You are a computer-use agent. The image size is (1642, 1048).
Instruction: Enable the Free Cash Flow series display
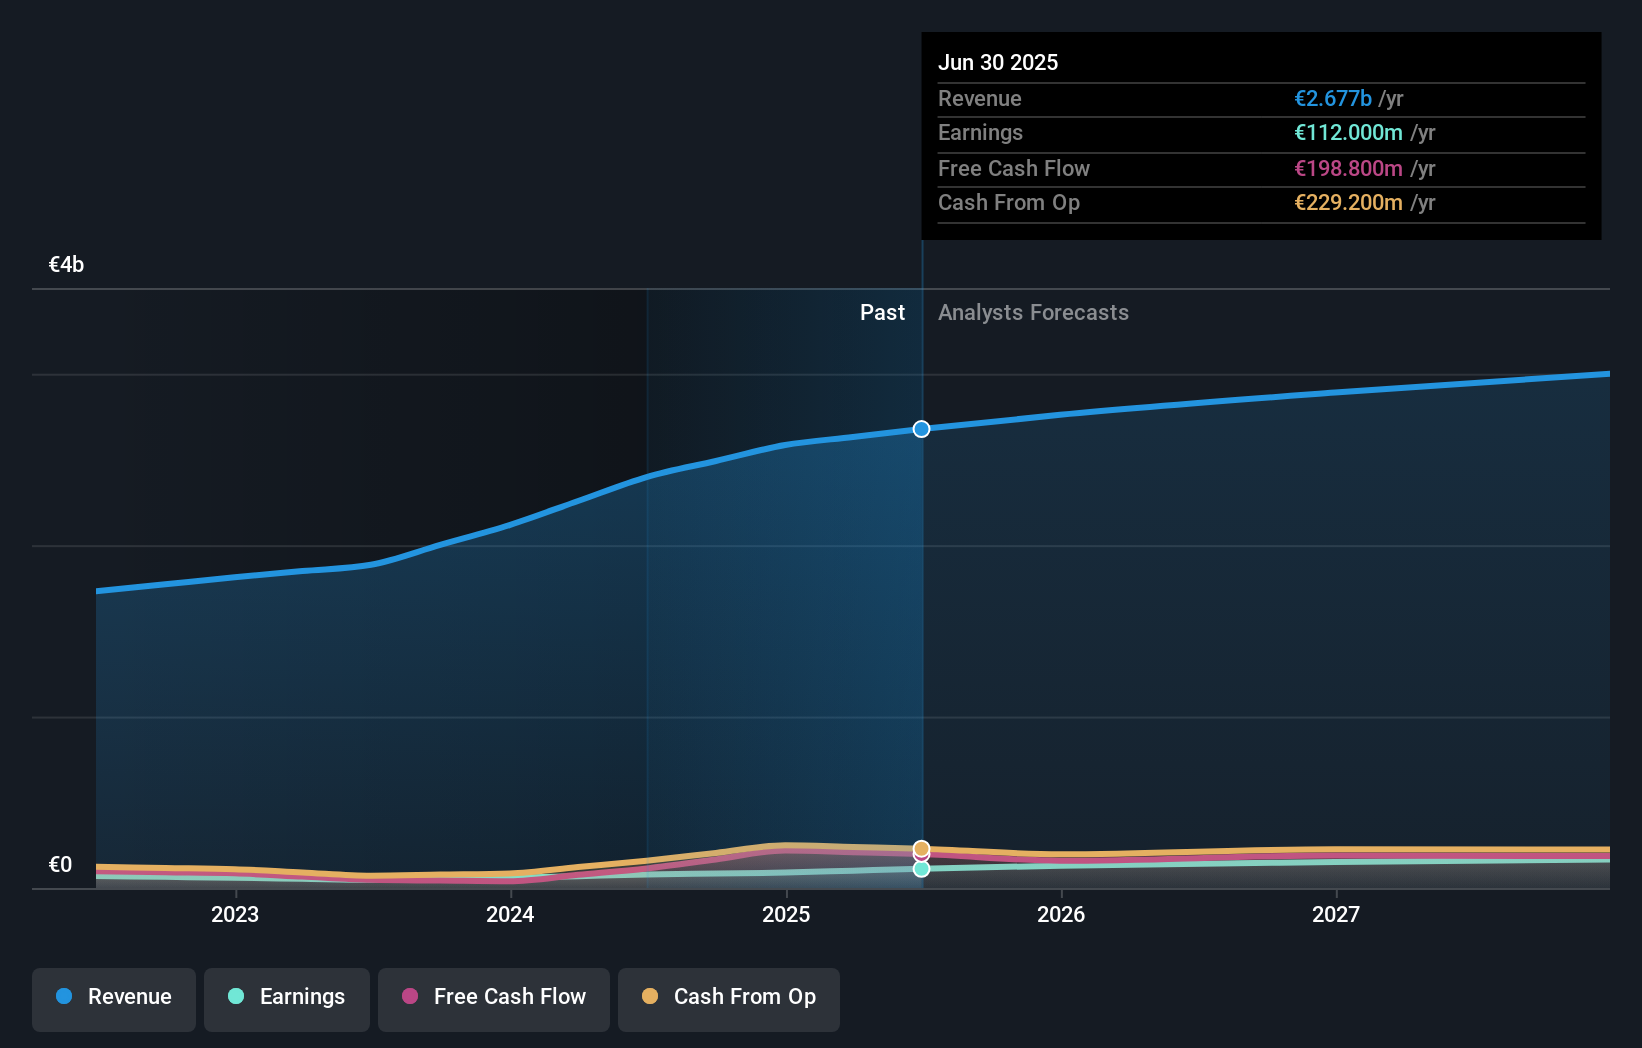tap(493, 998)
